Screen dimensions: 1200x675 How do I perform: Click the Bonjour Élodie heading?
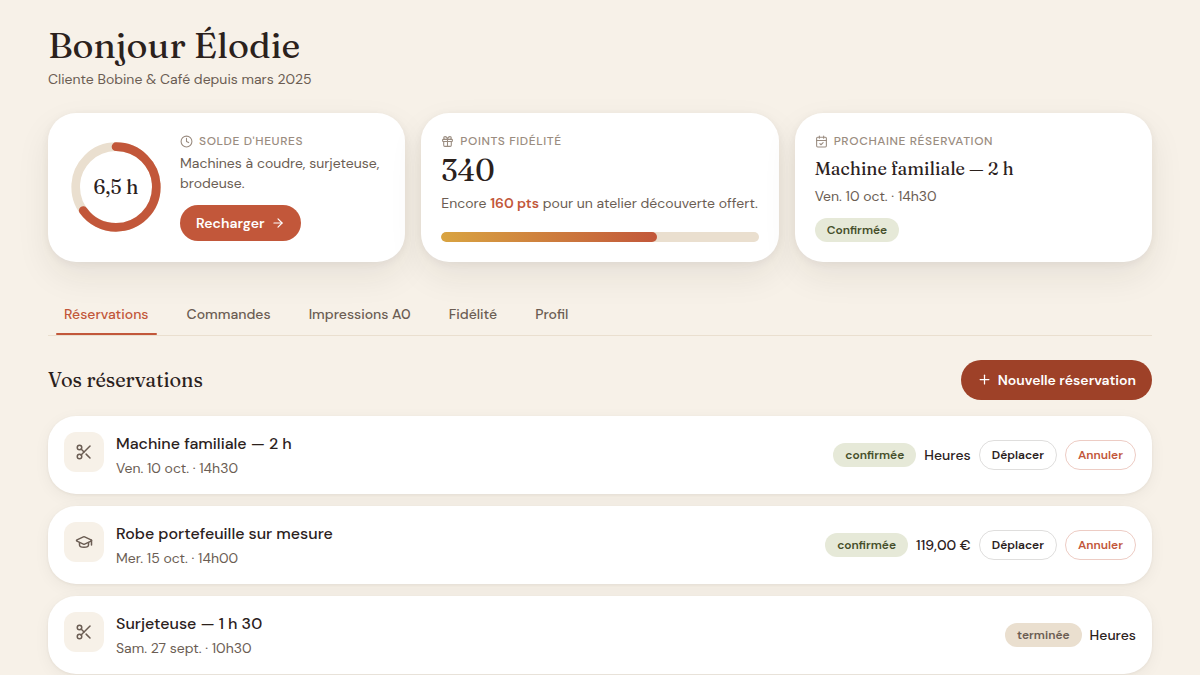coord(174,46)
